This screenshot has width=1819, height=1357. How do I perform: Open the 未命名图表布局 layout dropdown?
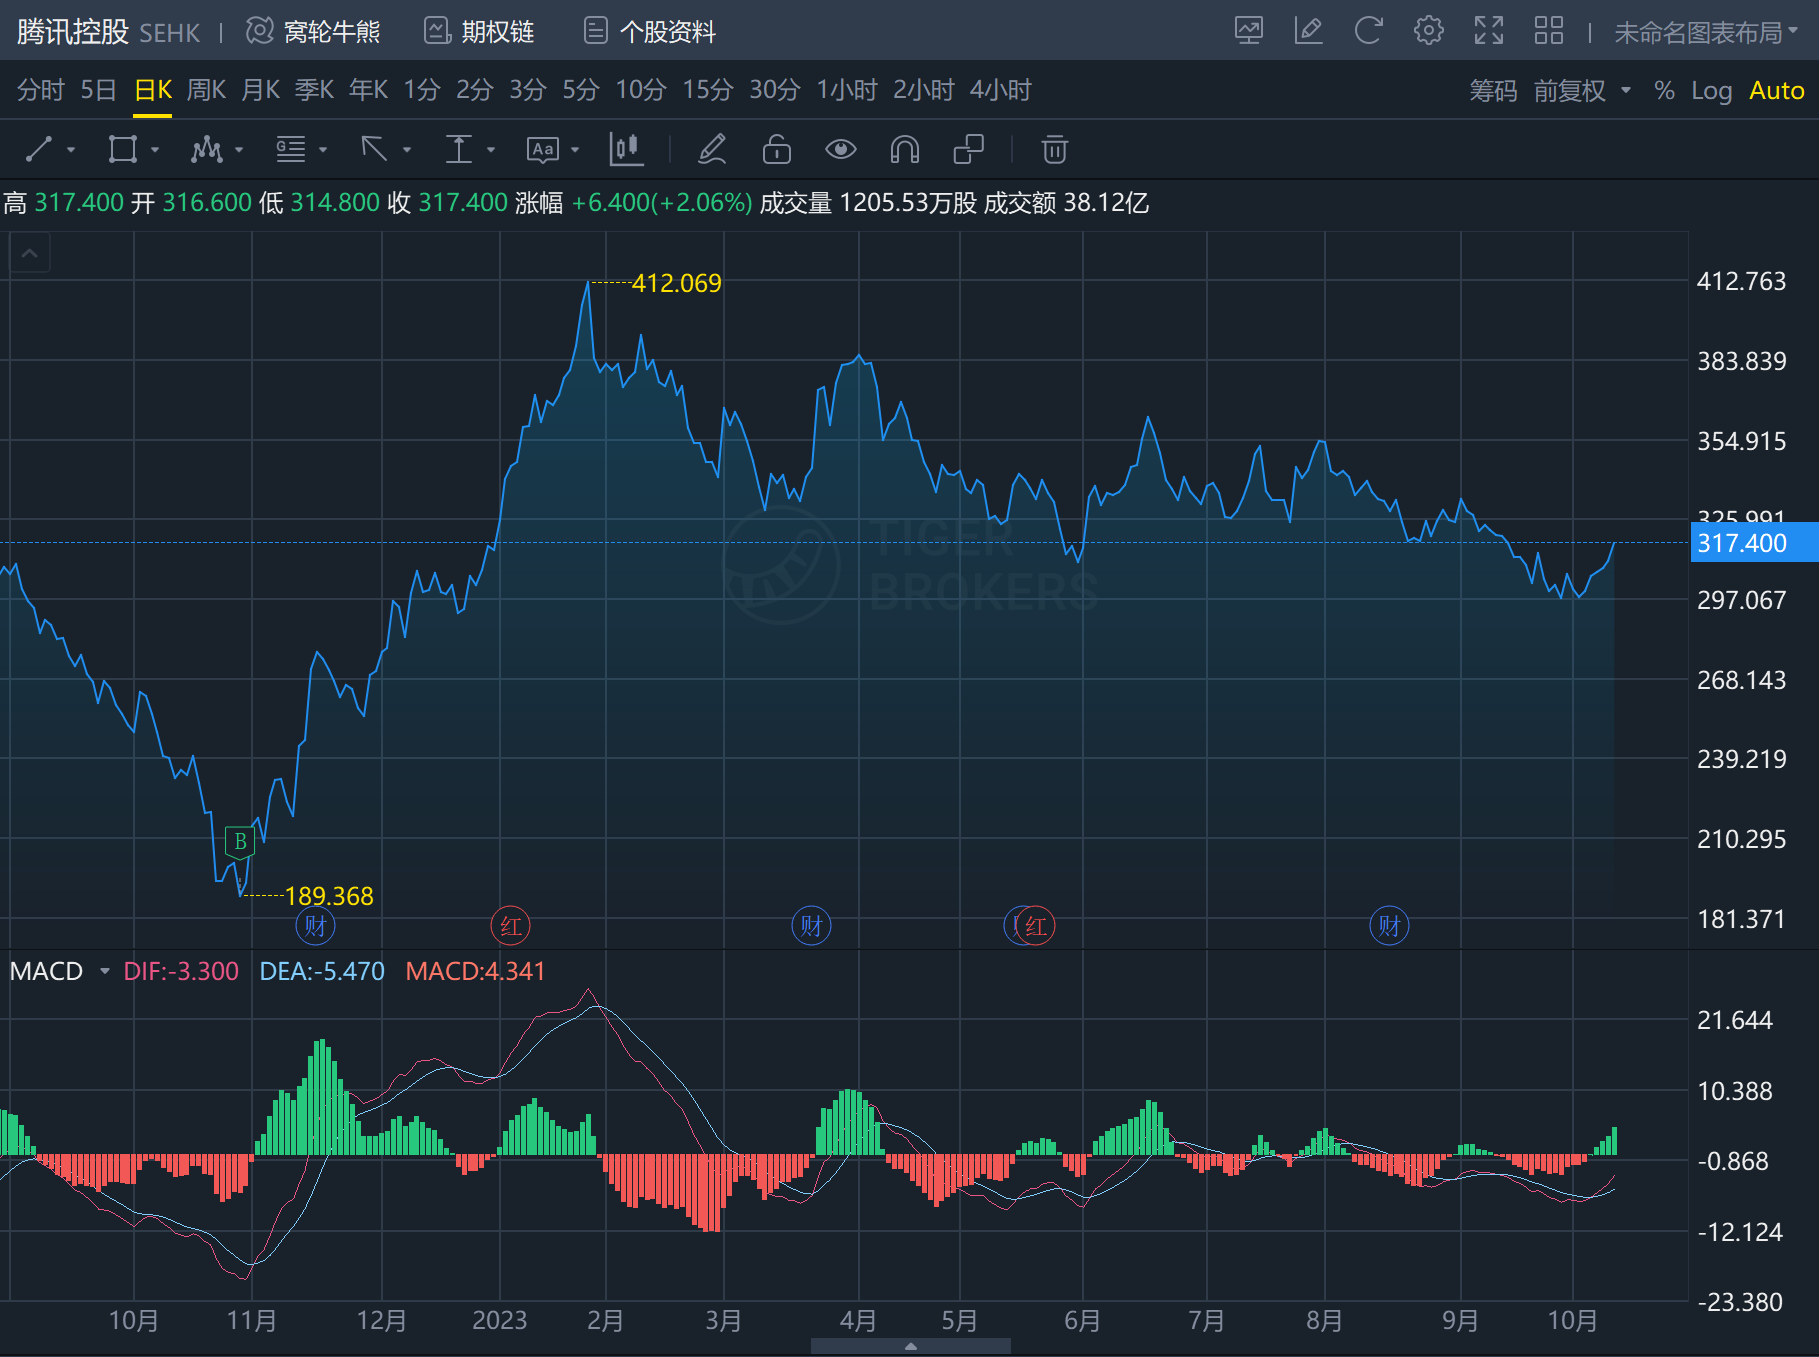[1705, 33]
